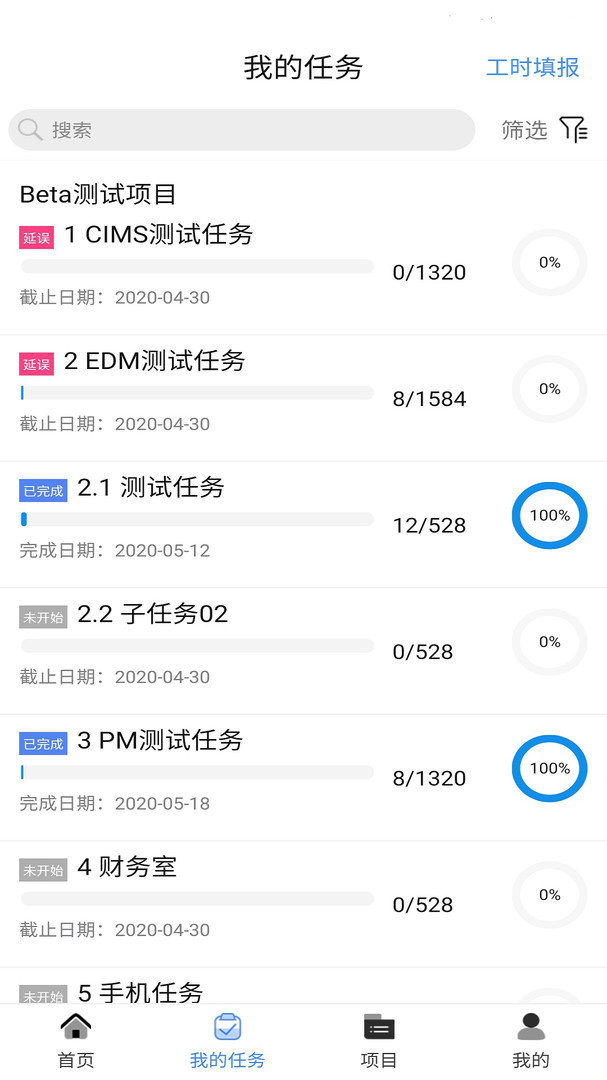Tap the 已完成 badge on PM测试任务
607x1080 pixels.
pos(43,743)
